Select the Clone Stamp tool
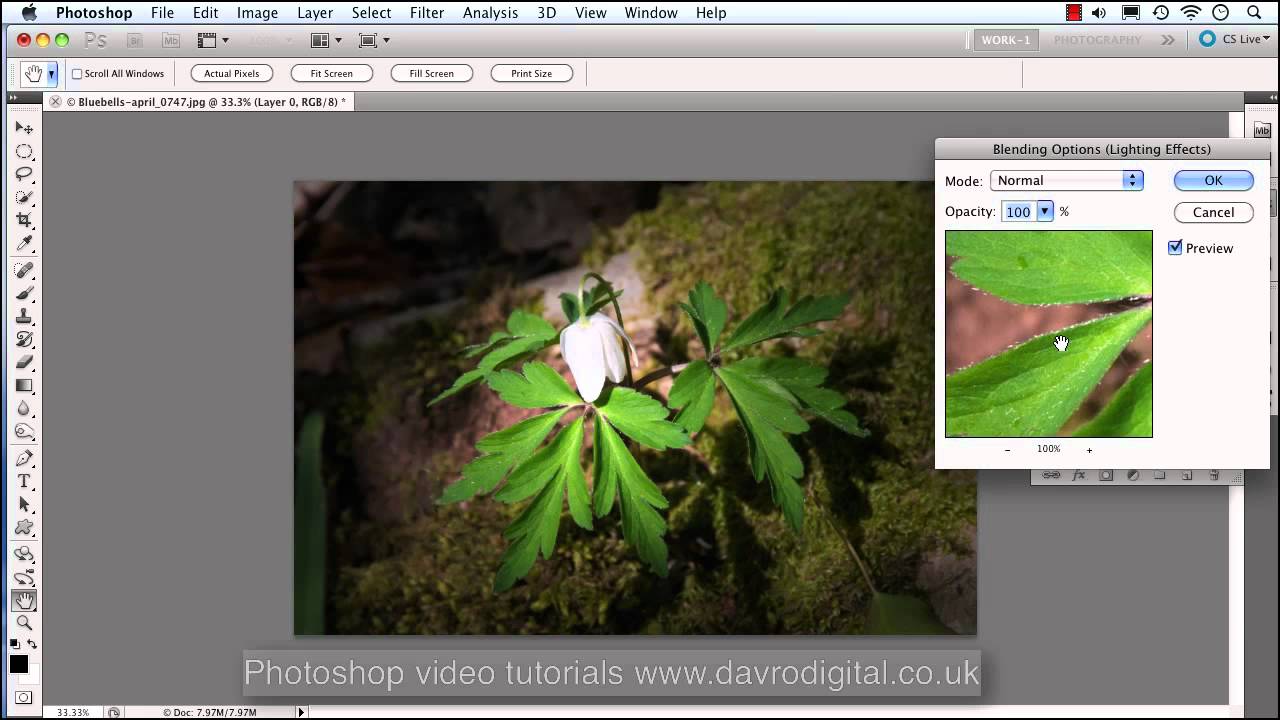1280x720 pixels. tap(24, 316)
